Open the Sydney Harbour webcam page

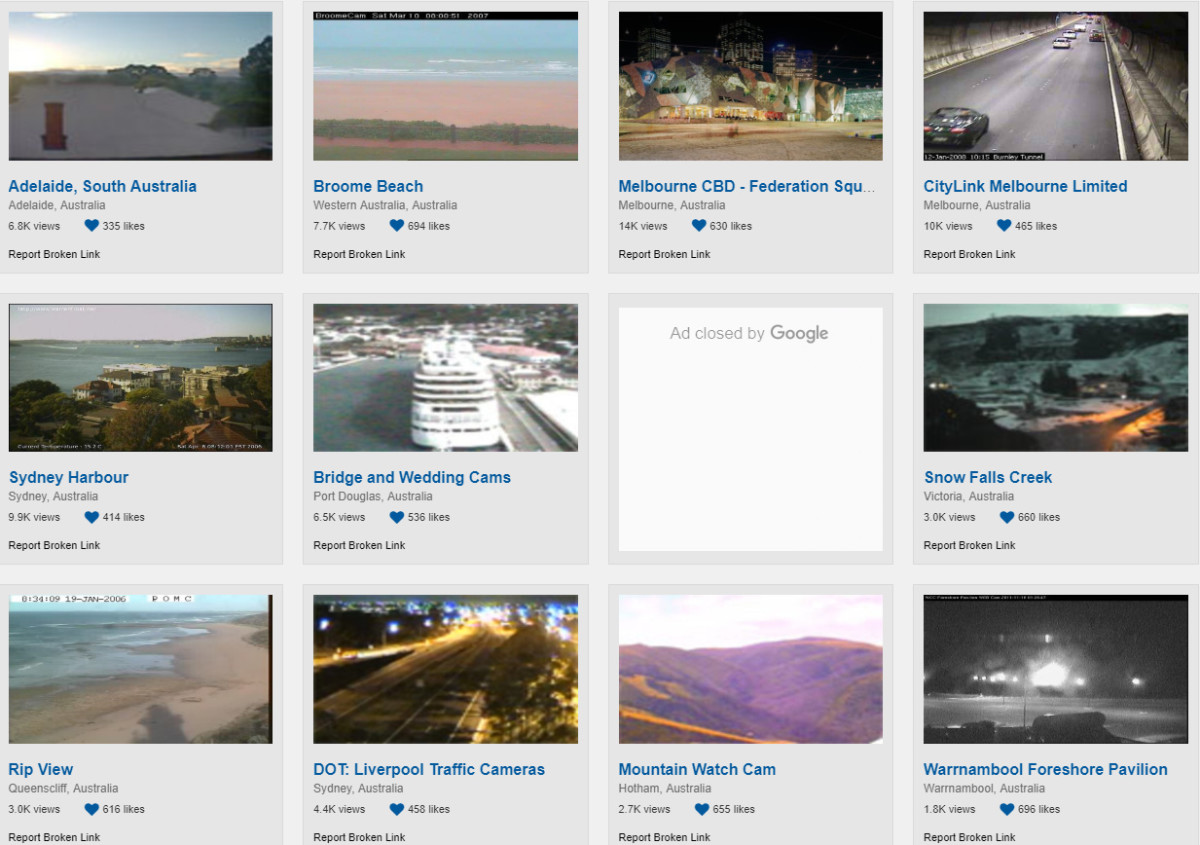pos(68,477)
